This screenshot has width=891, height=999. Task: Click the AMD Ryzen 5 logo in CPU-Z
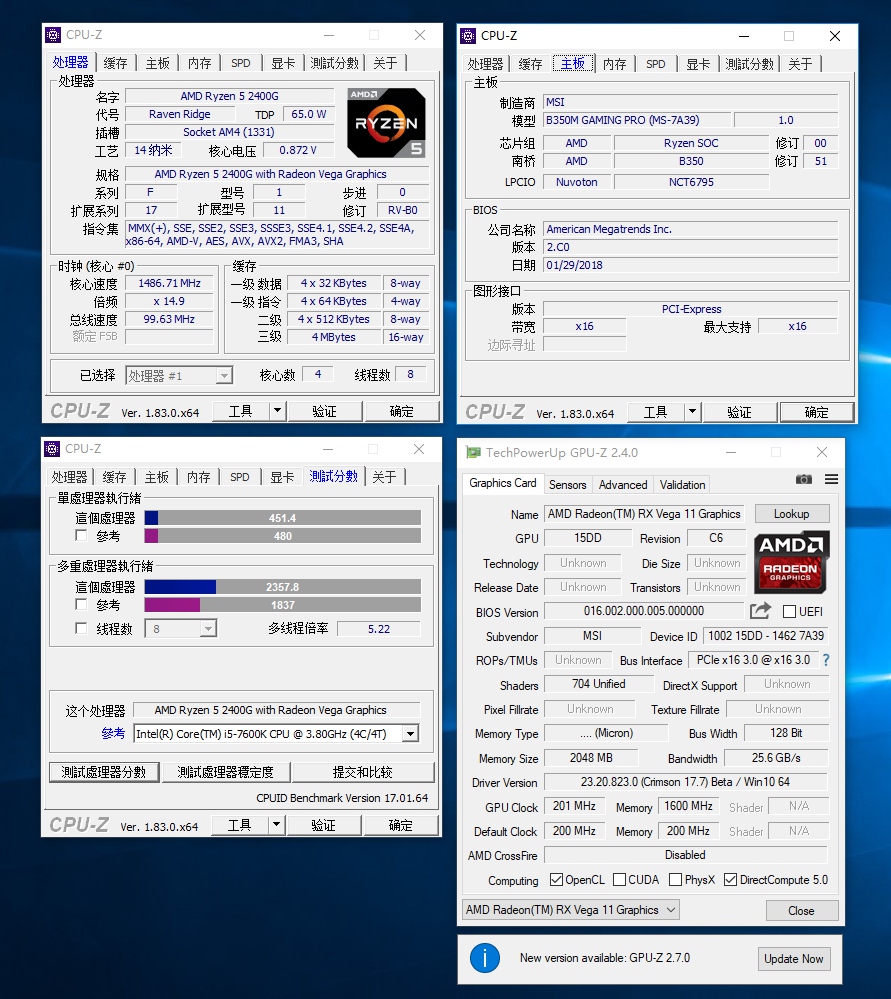pyautogui.click(x=386, y=122)
